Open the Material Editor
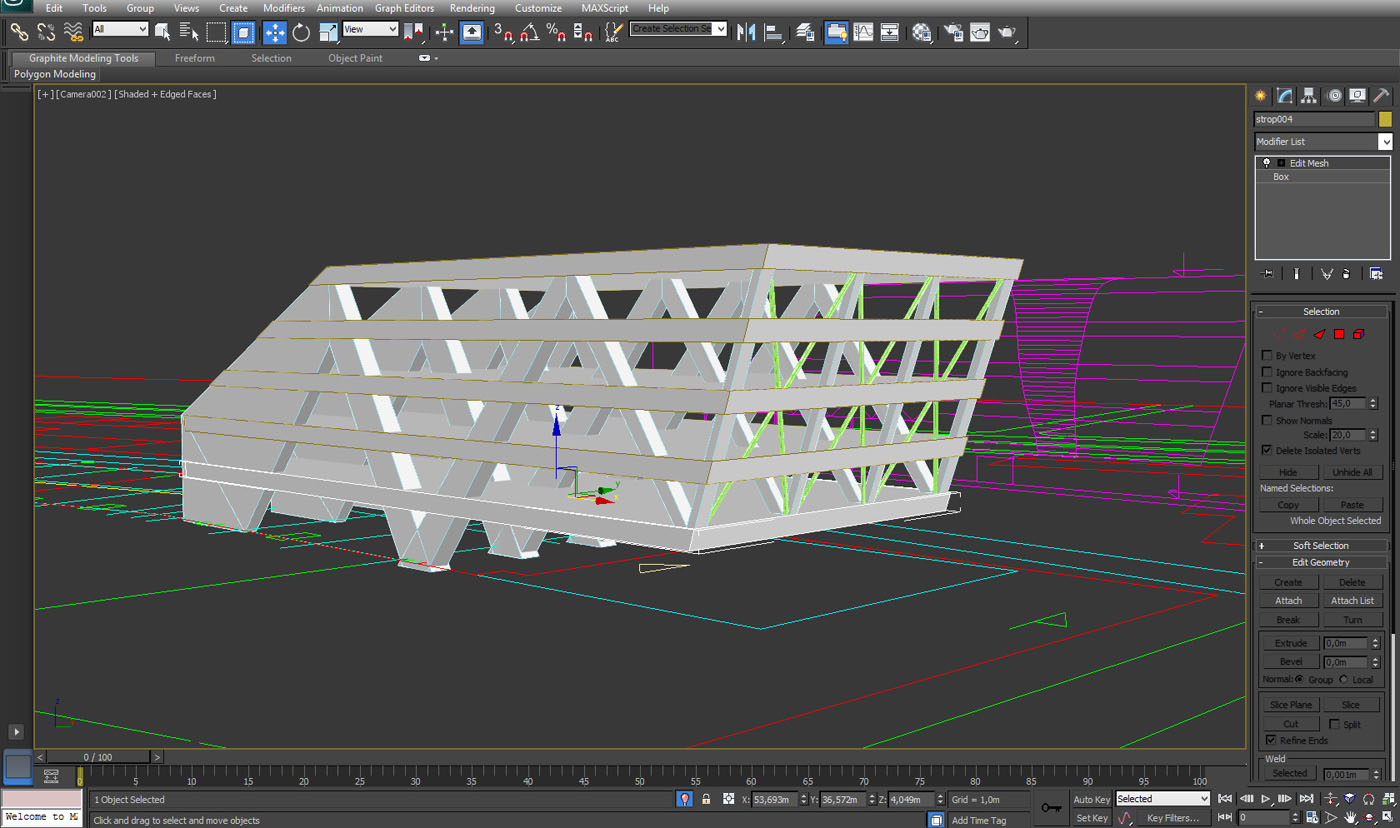 click(921, 33)
